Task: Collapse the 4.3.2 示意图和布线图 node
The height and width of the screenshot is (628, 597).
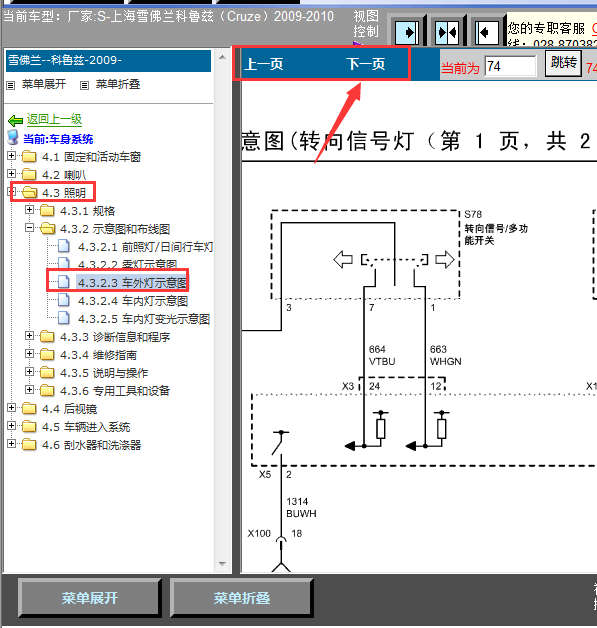Action: click(29, 227)
